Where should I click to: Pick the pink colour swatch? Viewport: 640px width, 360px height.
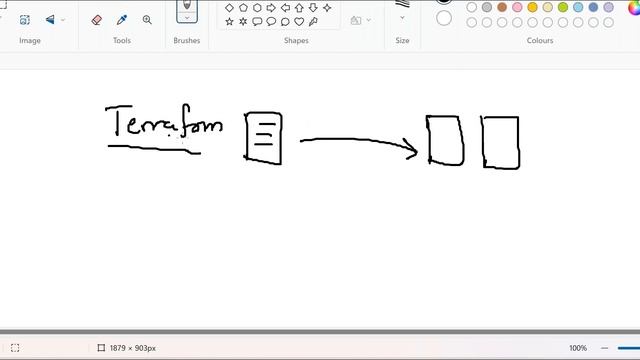pos(517,7)
